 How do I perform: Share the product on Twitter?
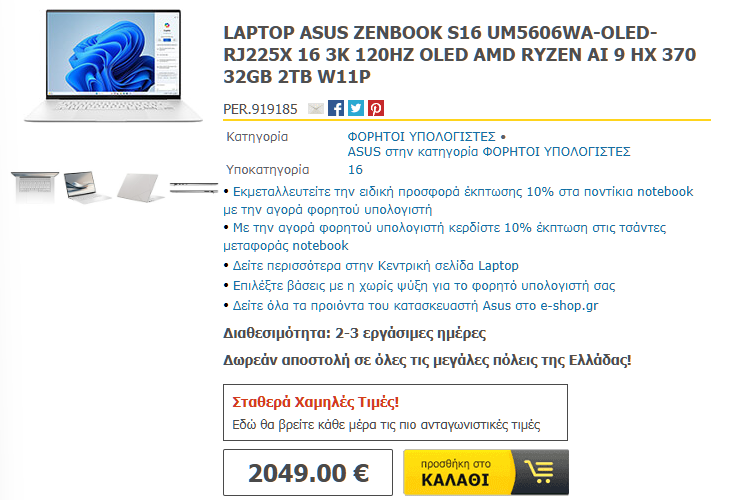tap(355, 109)
